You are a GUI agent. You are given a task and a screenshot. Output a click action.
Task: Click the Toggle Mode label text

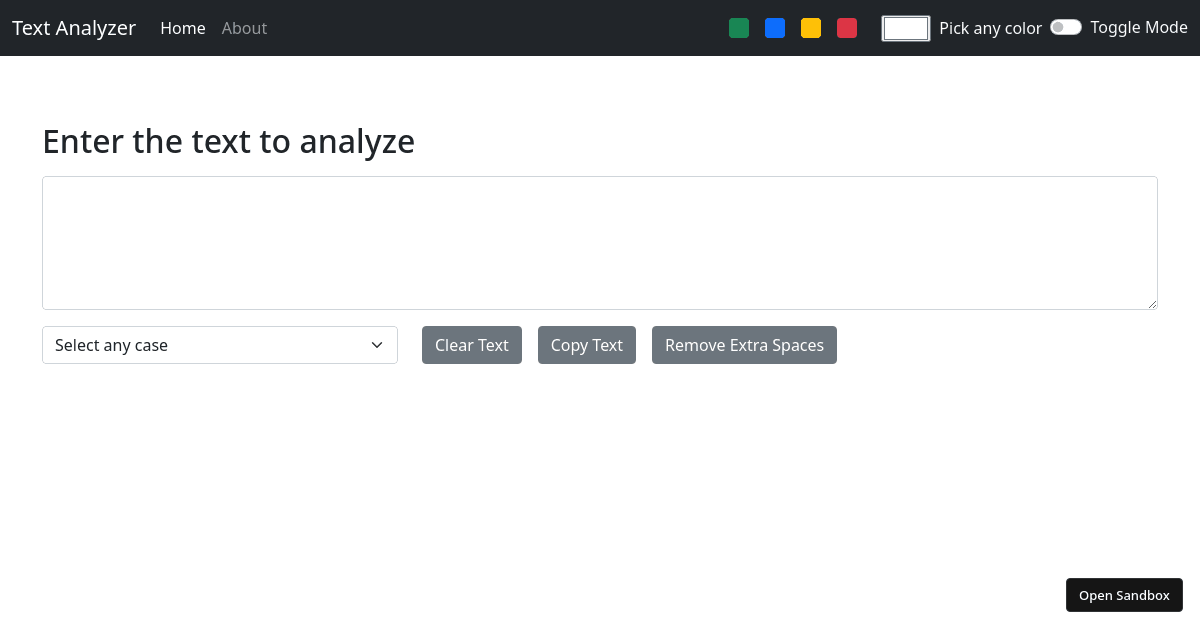tap(1139, 27)
